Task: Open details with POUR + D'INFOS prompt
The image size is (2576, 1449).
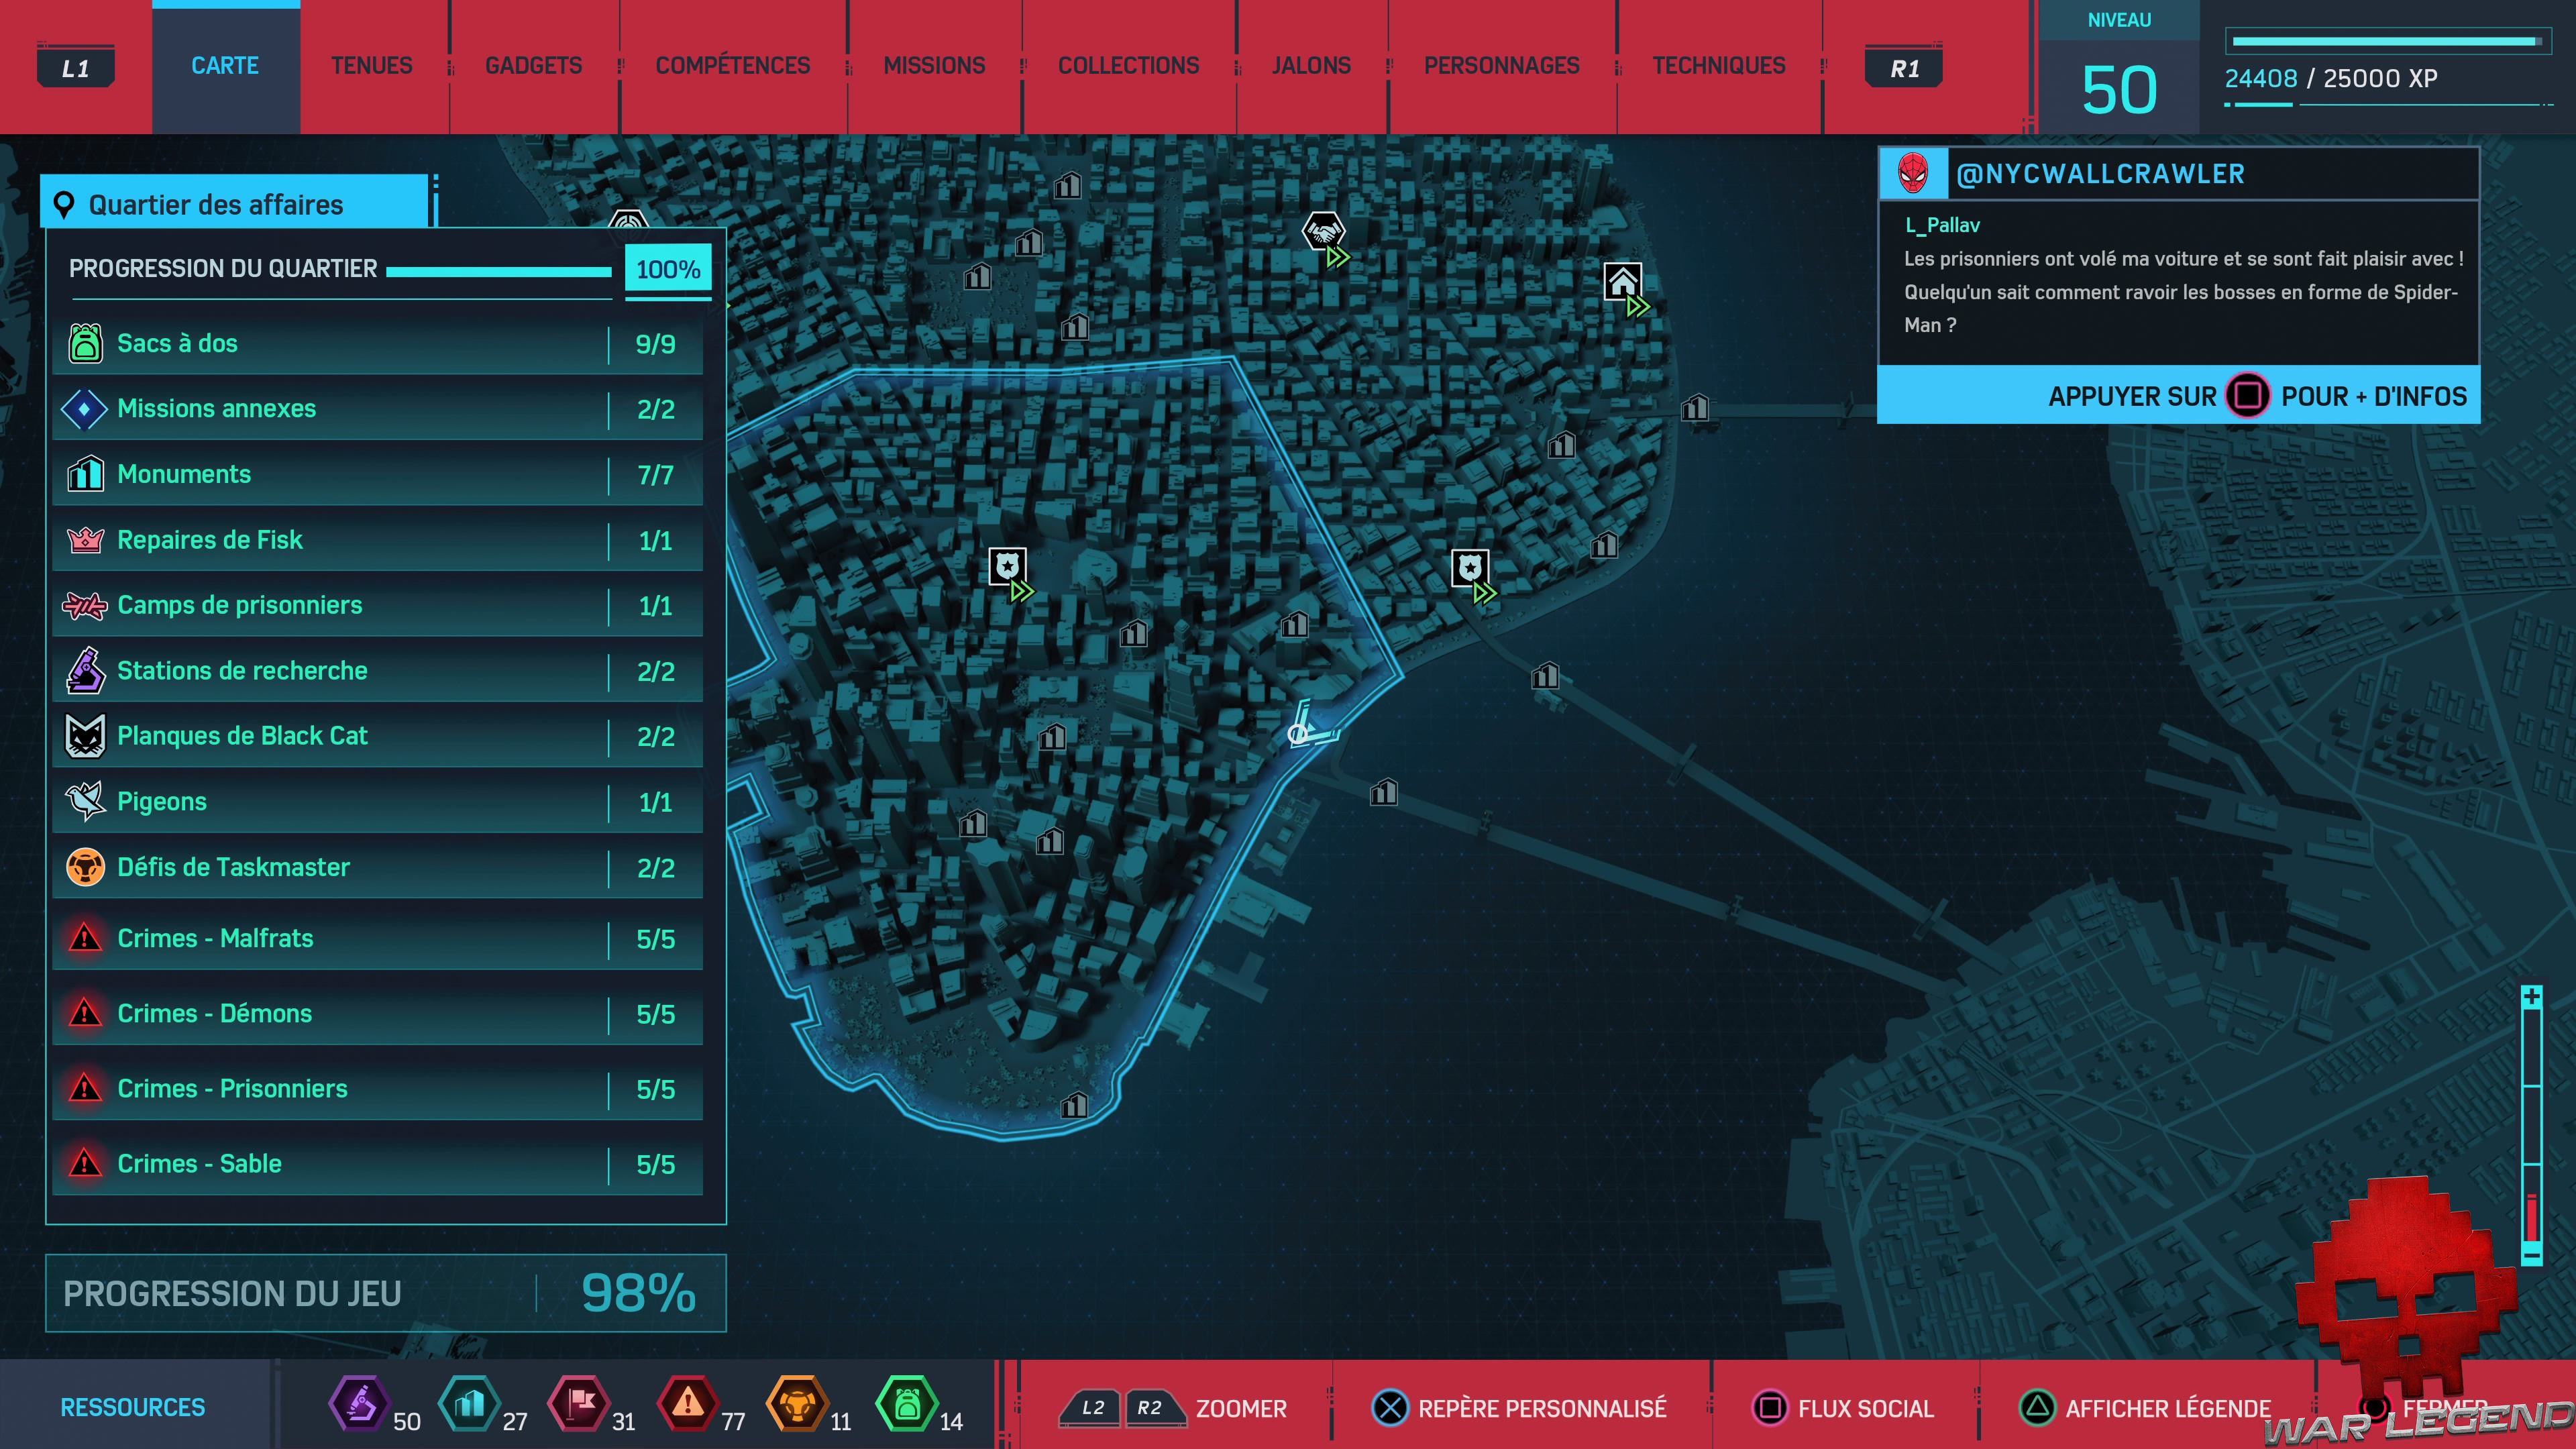Action: pos(2178,396)
